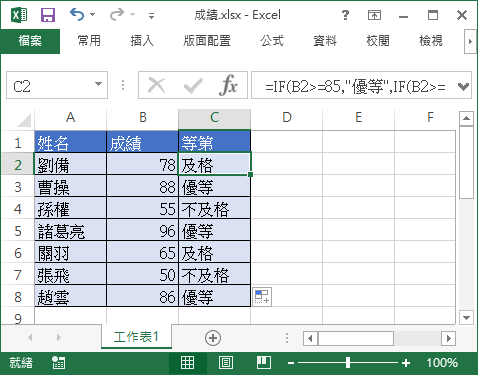Open the redo history dropdown arrow
Image resolution: width=478 pixels, height=375 pixels.
pyautogui.click(x=132, y=15)
